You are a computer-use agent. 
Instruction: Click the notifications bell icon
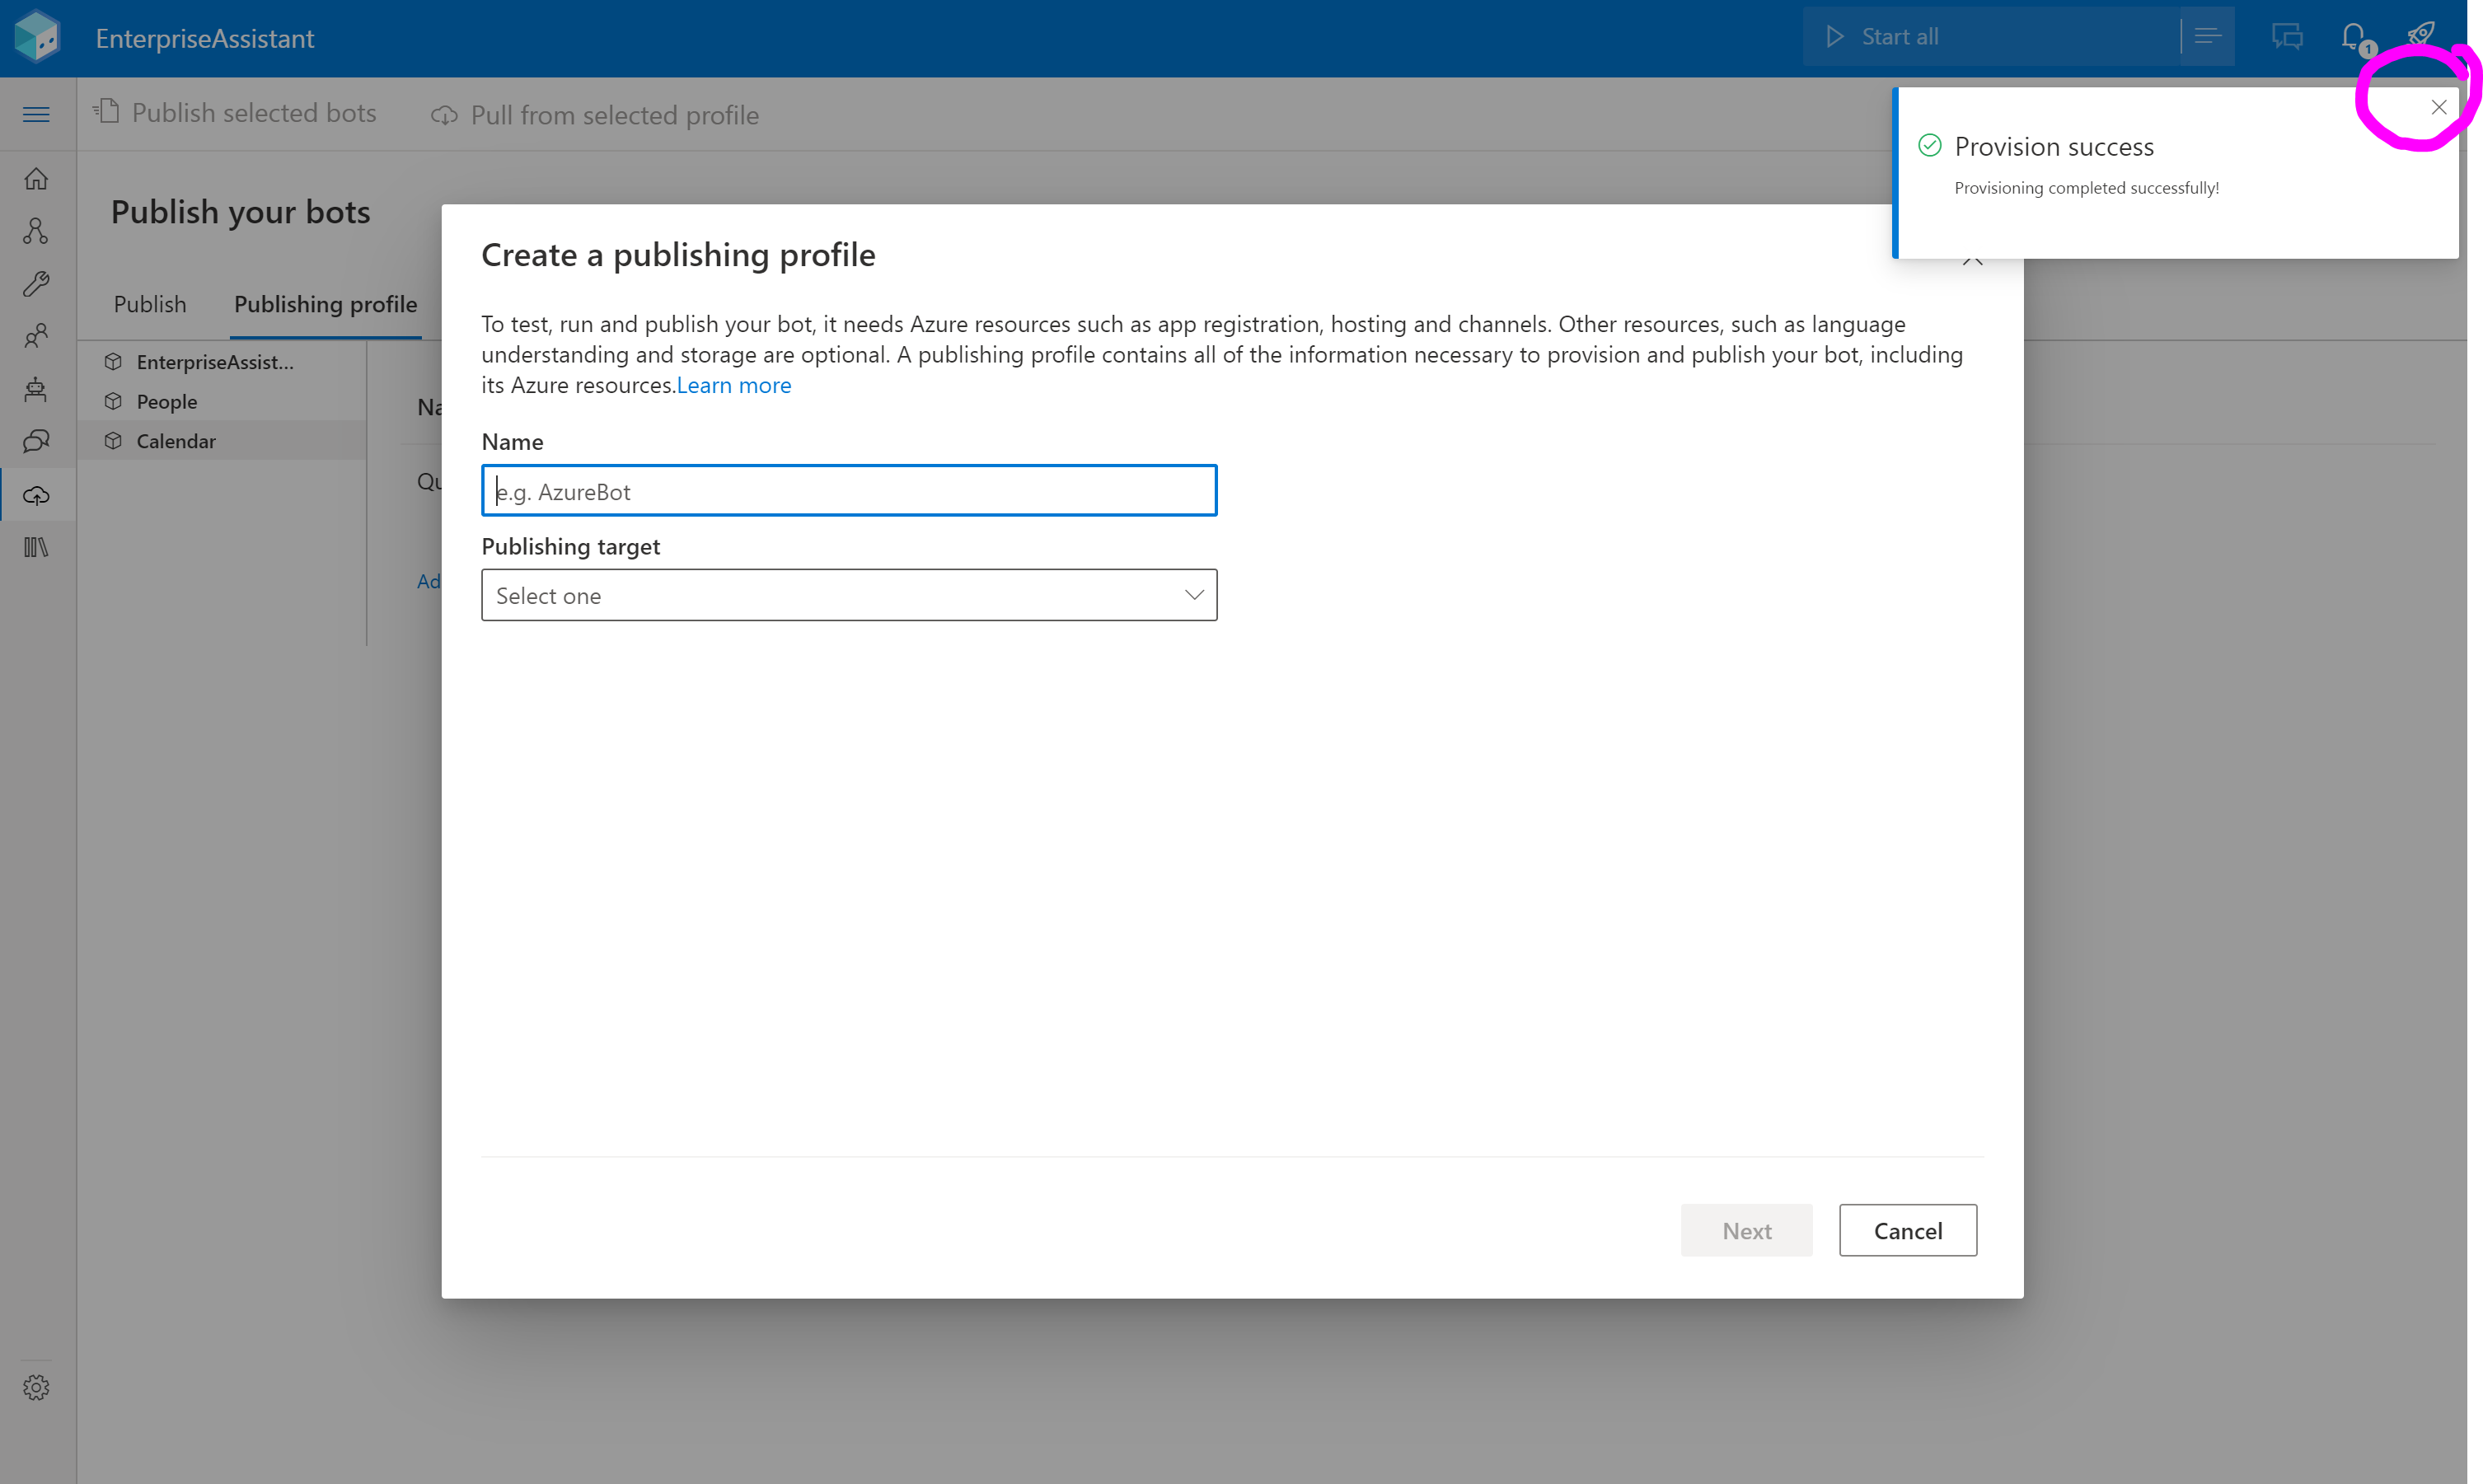2353,37
